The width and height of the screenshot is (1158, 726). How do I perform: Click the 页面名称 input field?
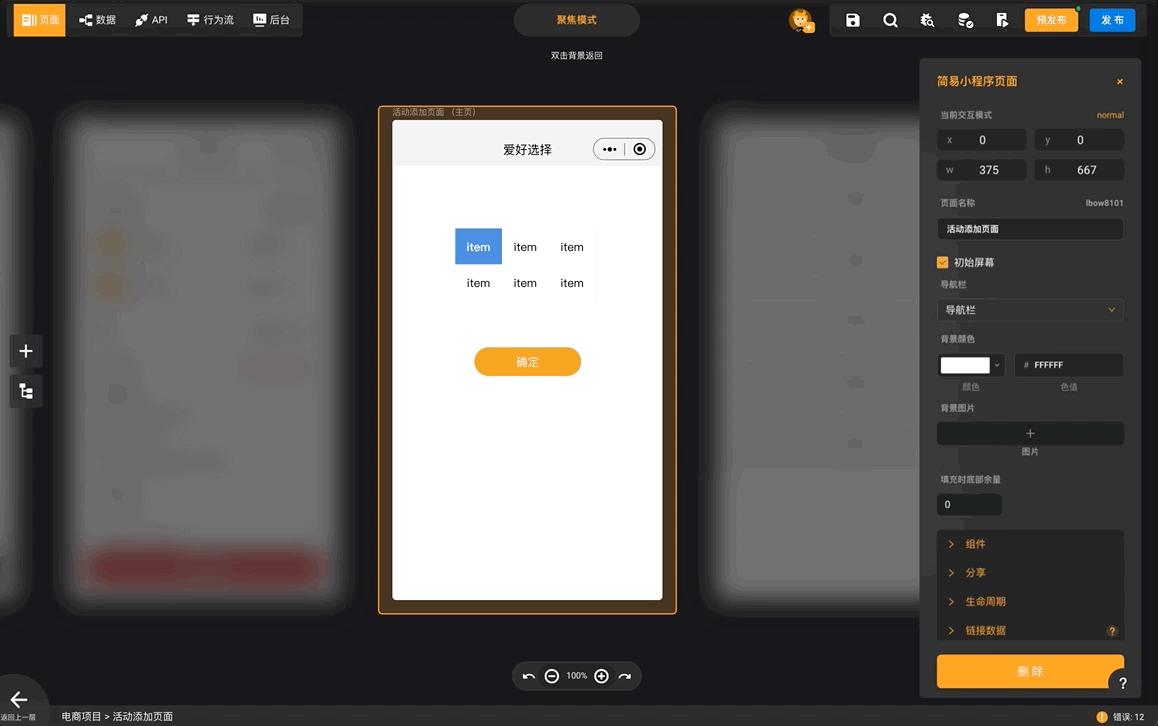point(1030,229)
